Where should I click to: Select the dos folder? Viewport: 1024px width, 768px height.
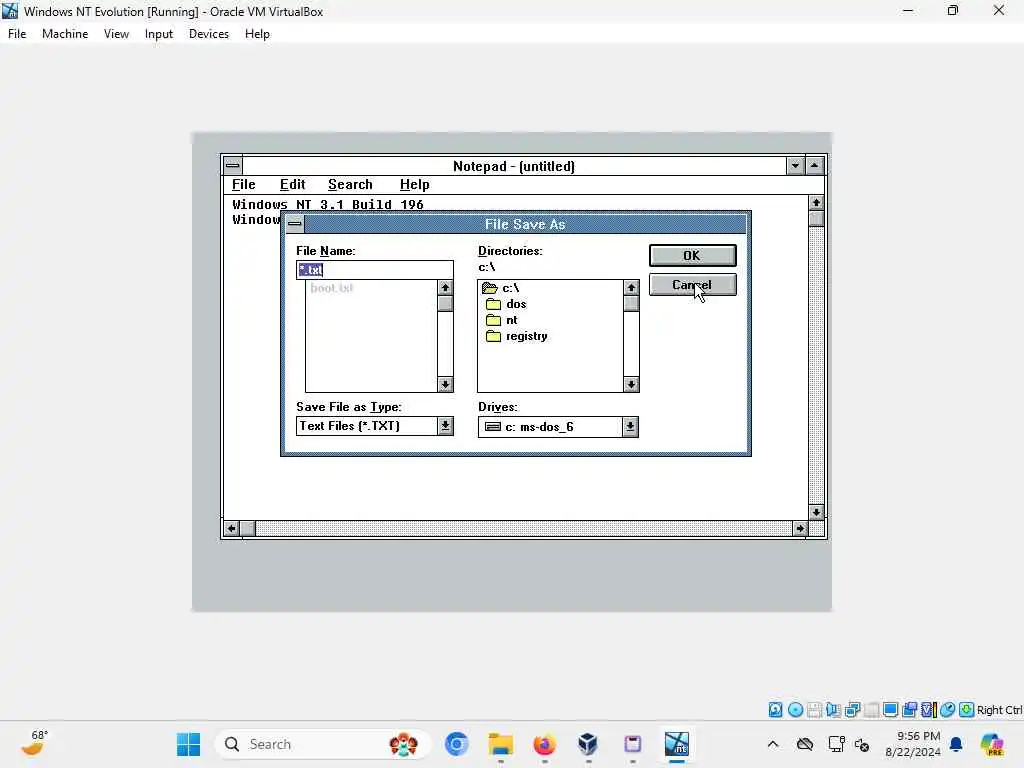click(x=506, y=304)
